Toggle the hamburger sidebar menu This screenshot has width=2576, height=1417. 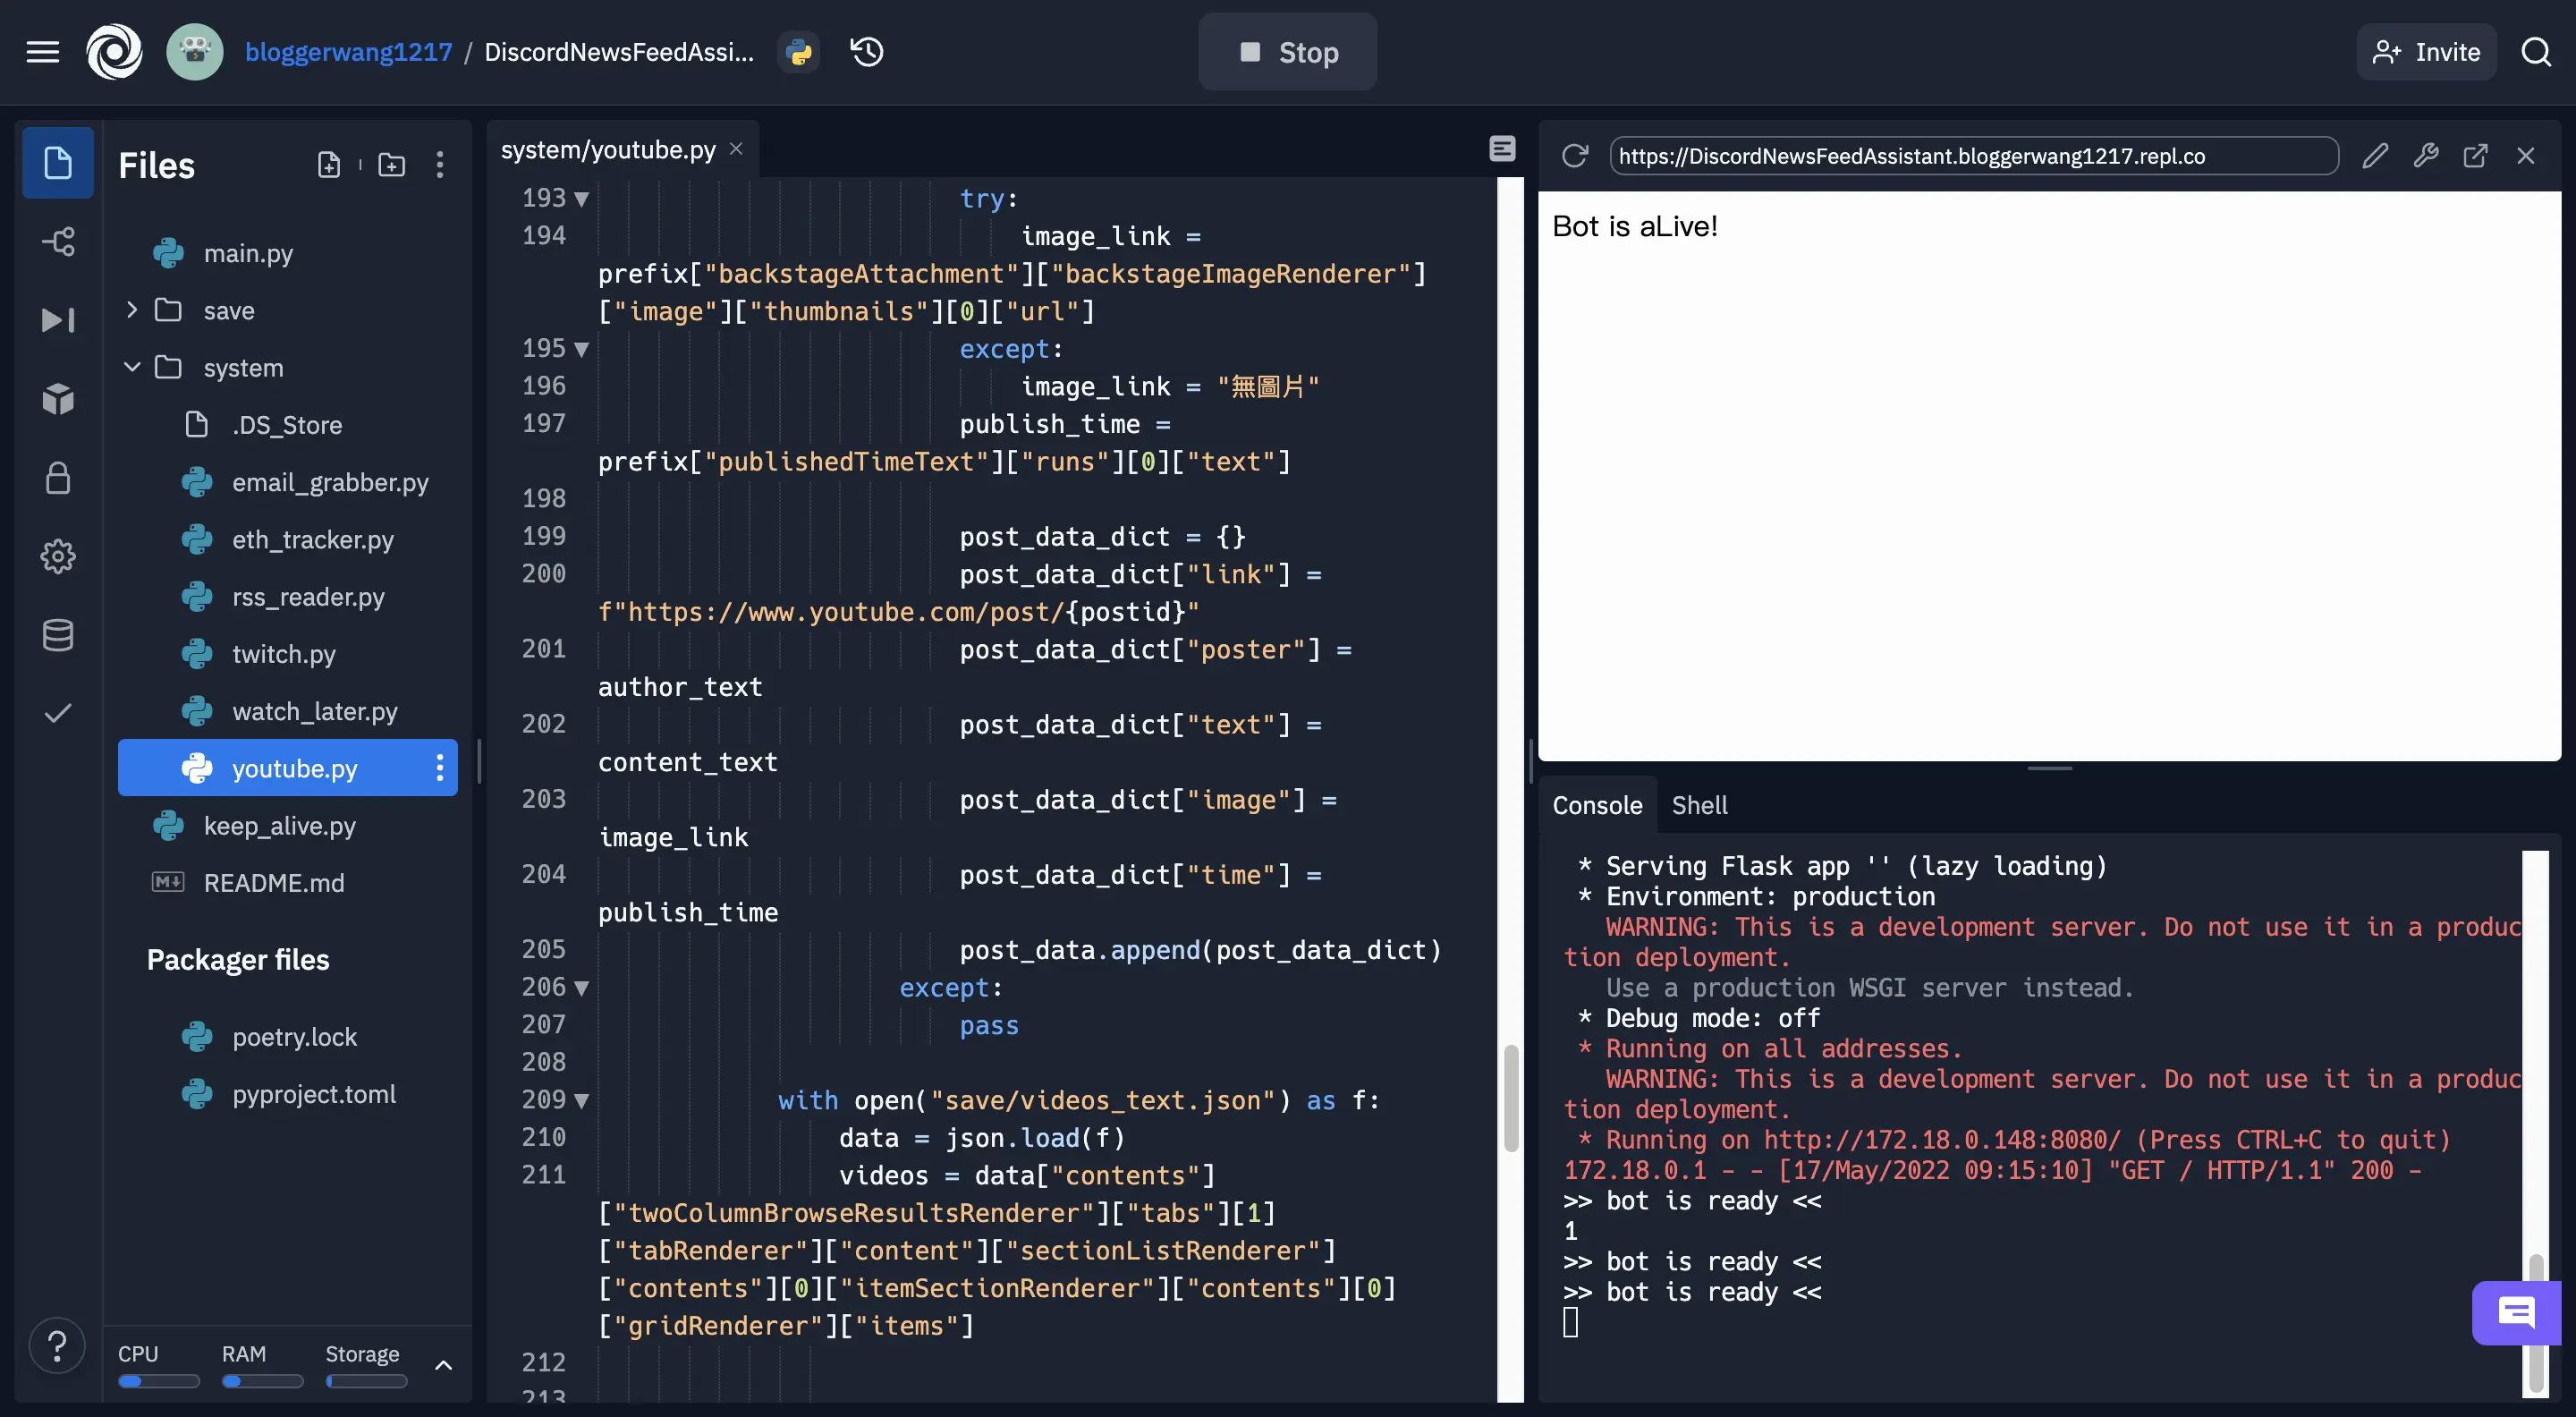[42, 52]
